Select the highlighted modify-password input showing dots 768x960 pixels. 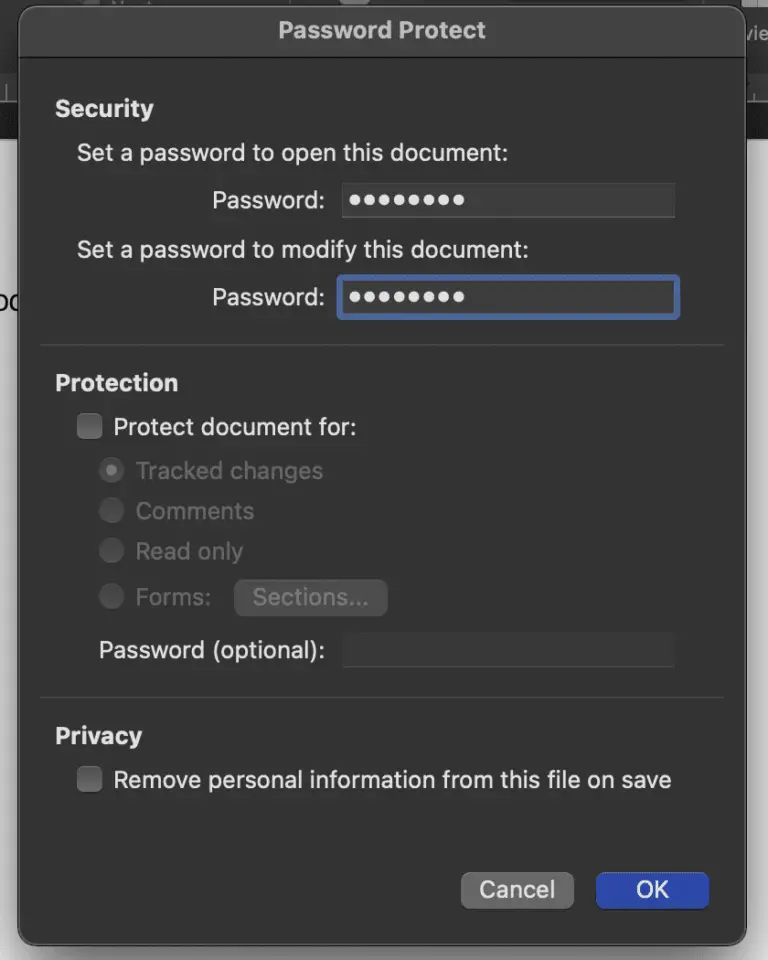pos(508,297)
